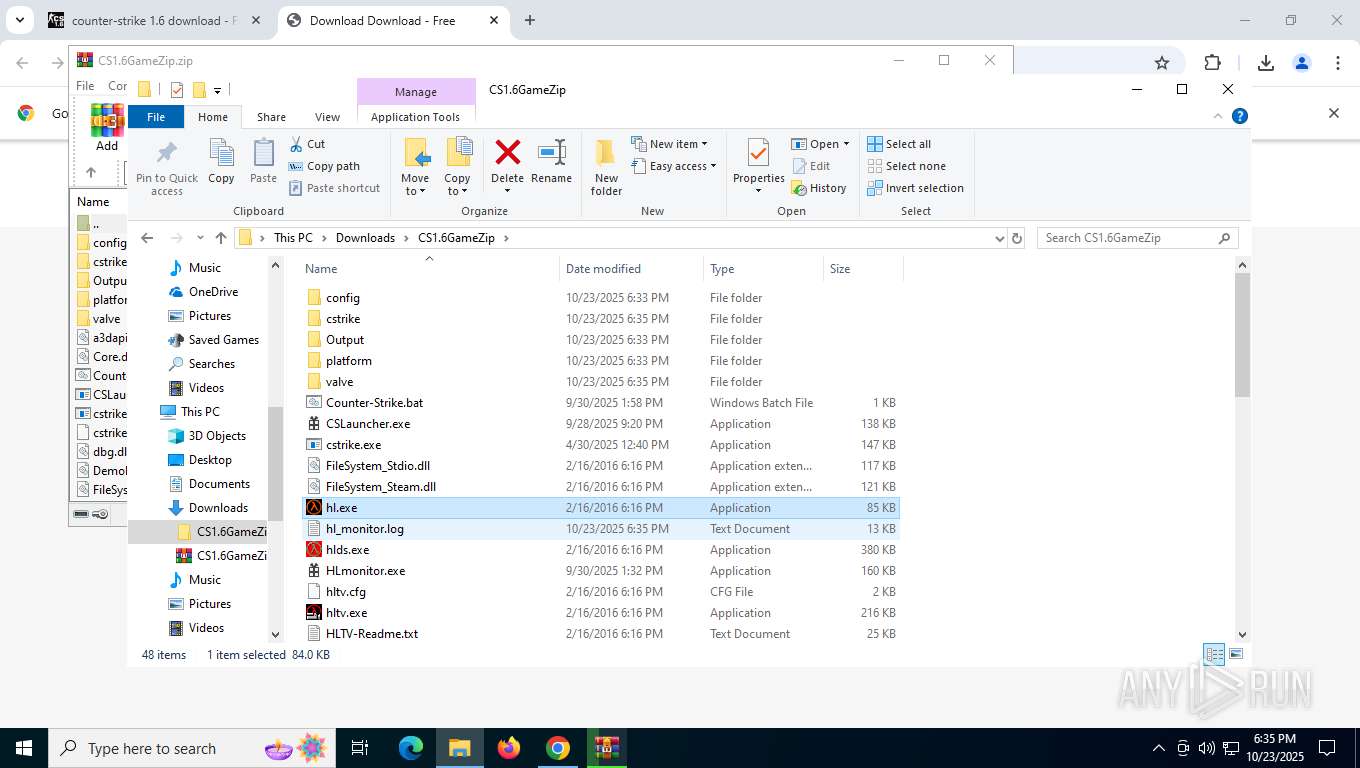
Task: Collapse the ribbon with chevron
Action: pos(1218,116)
